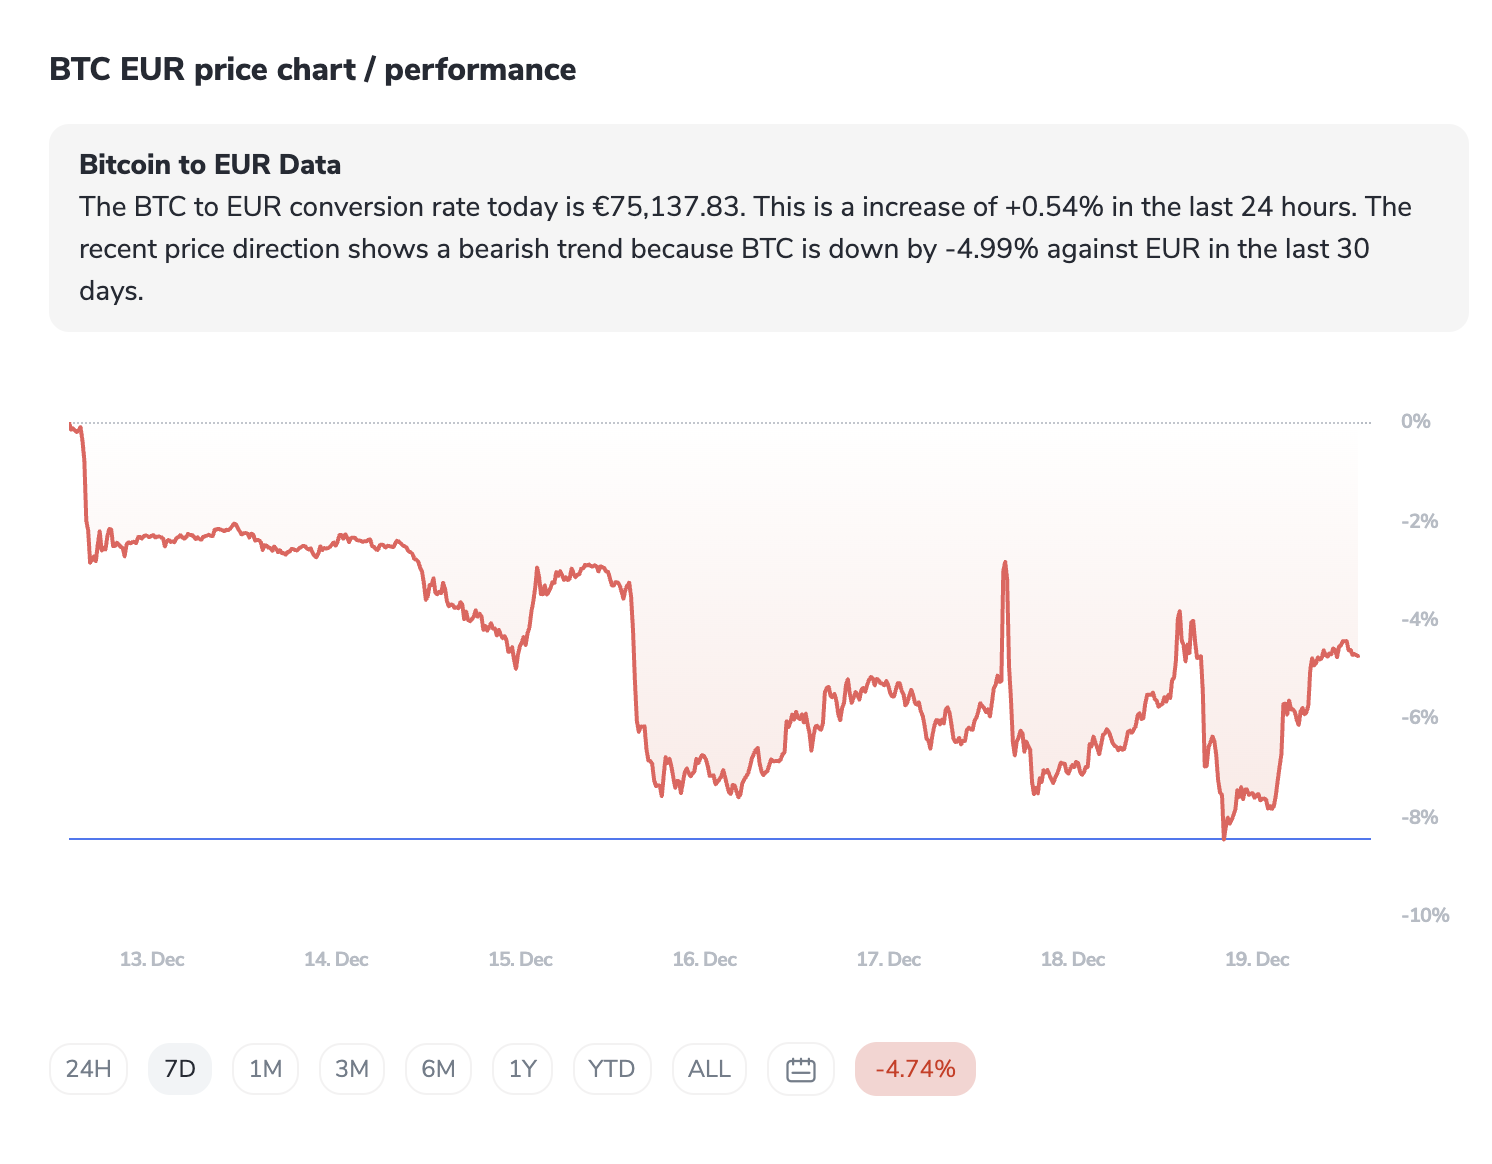Click the 19. Dec date label
This screenshot has height=1164, width=1492.
1257,959
